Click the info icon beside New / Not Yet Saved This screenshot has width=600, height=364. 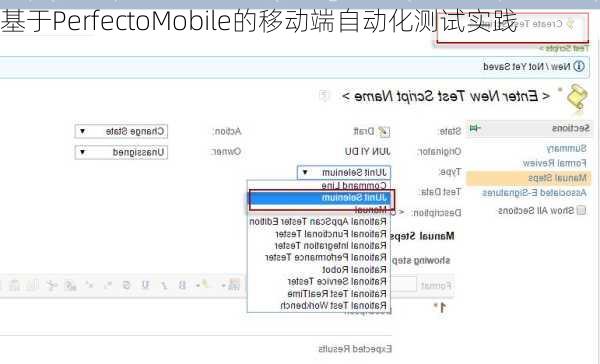(579, 66)
